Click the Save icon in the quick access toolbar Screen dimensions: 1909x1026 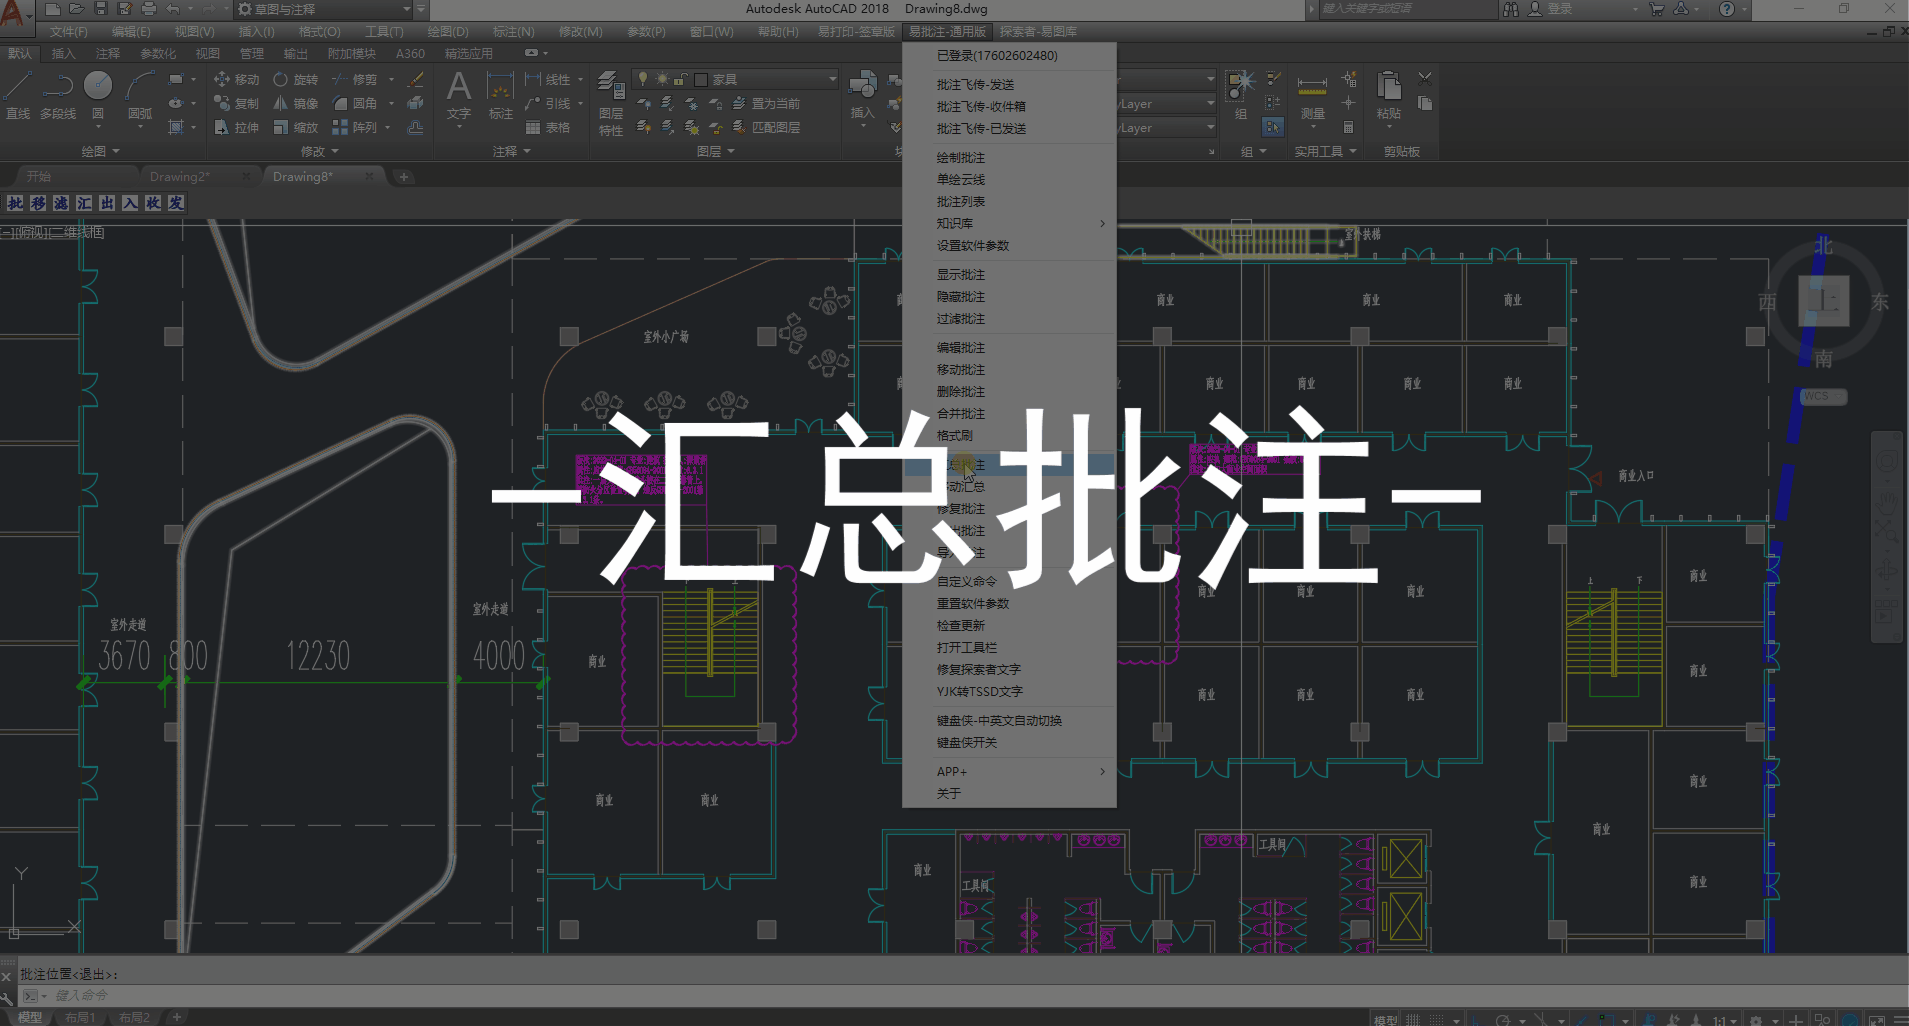coord(101,9)
